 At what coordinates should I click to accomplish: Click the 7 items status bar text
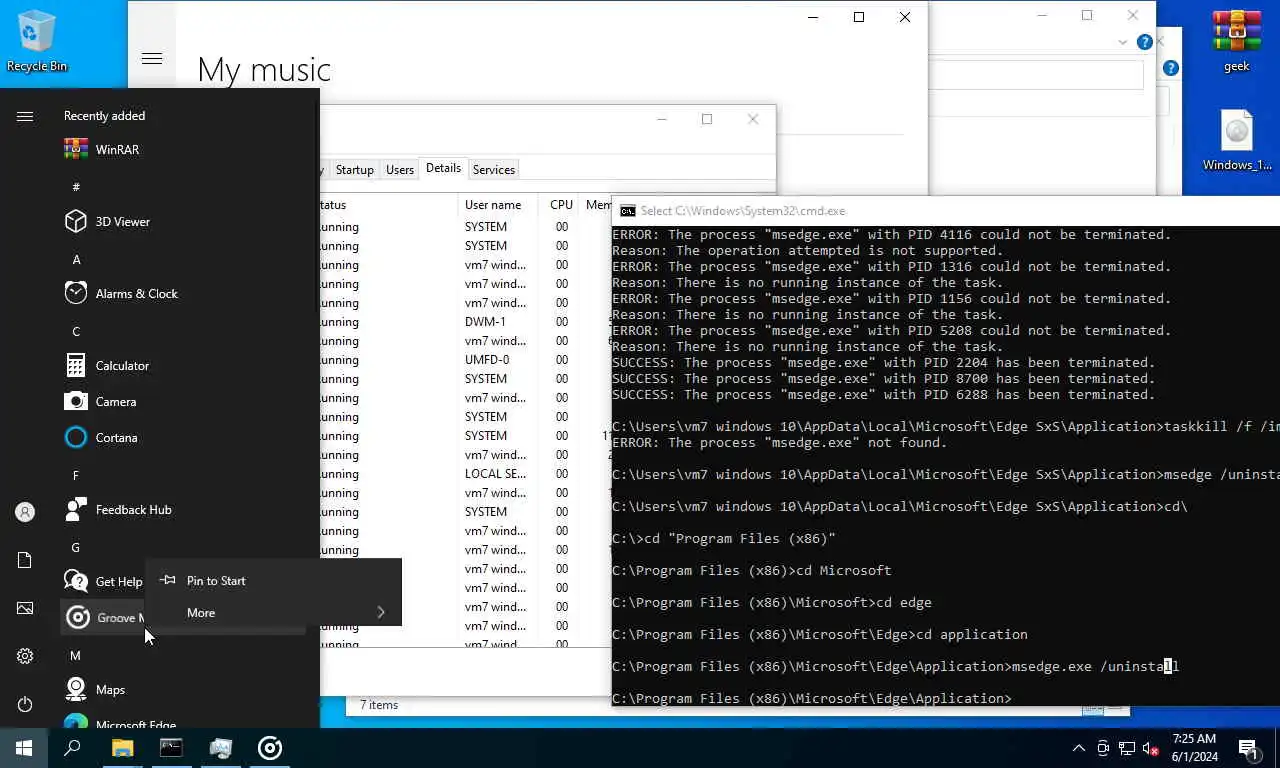(x=379, y=705)
